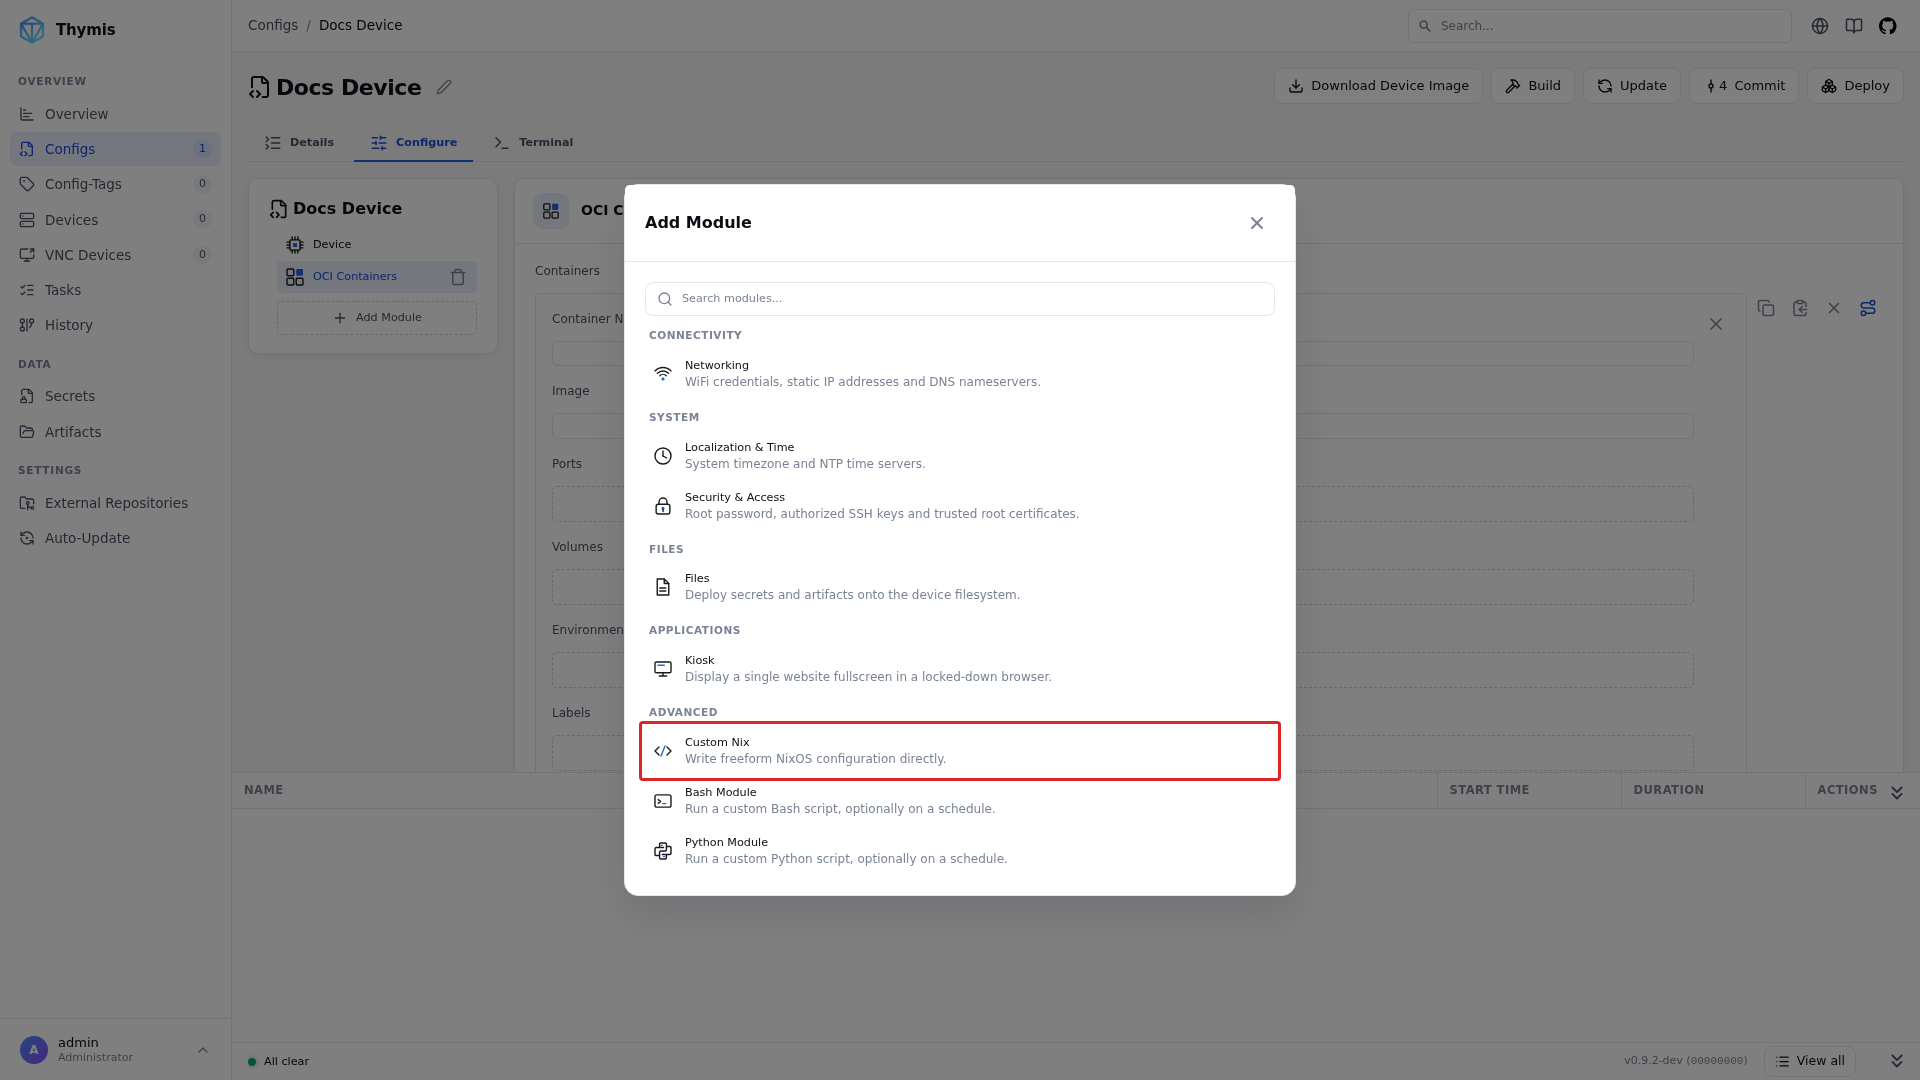
Task: Switch to the Terminal tab
Action: pyautogui.click(x=534, y=143)
